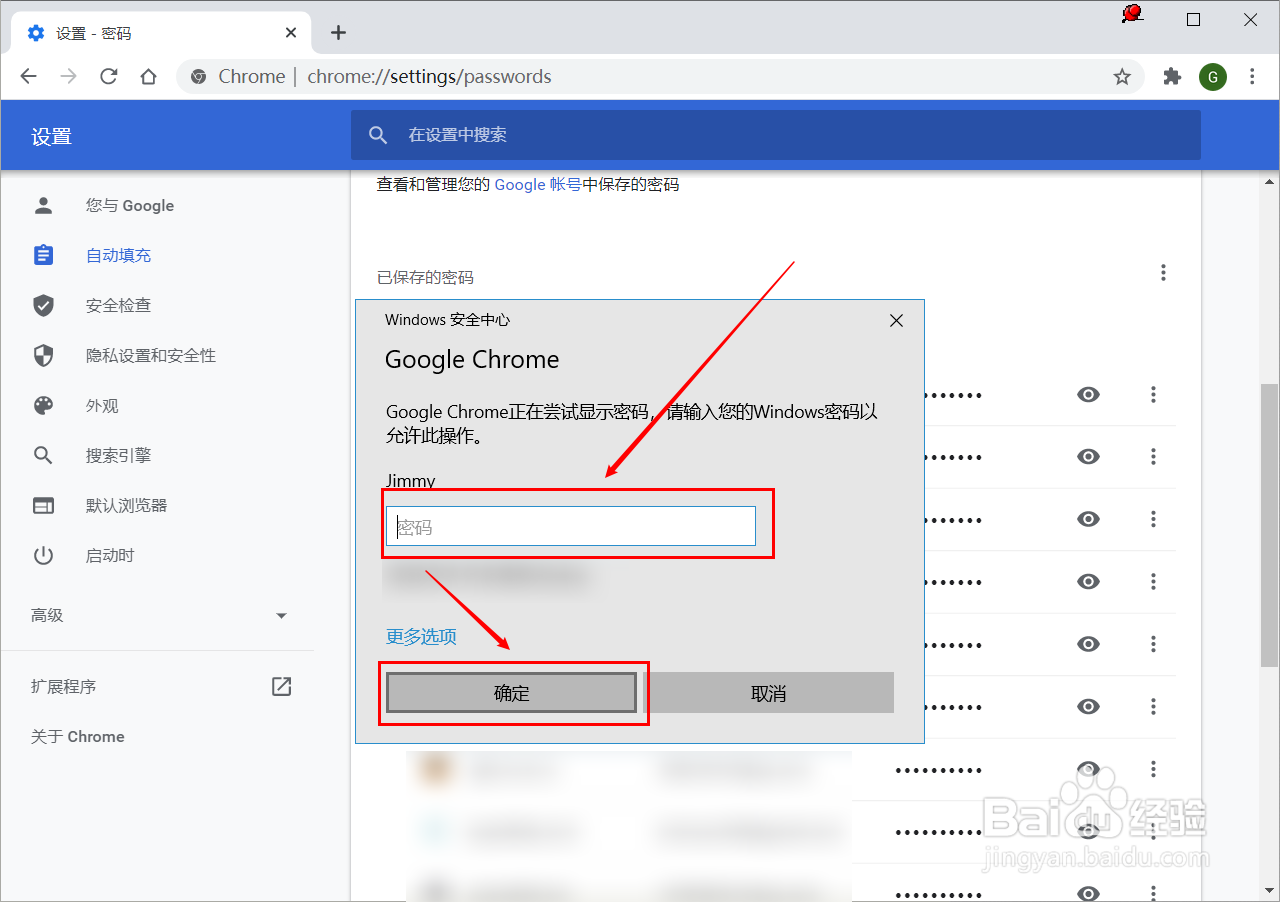Click inside the 密码 input field

pos(570,526)
